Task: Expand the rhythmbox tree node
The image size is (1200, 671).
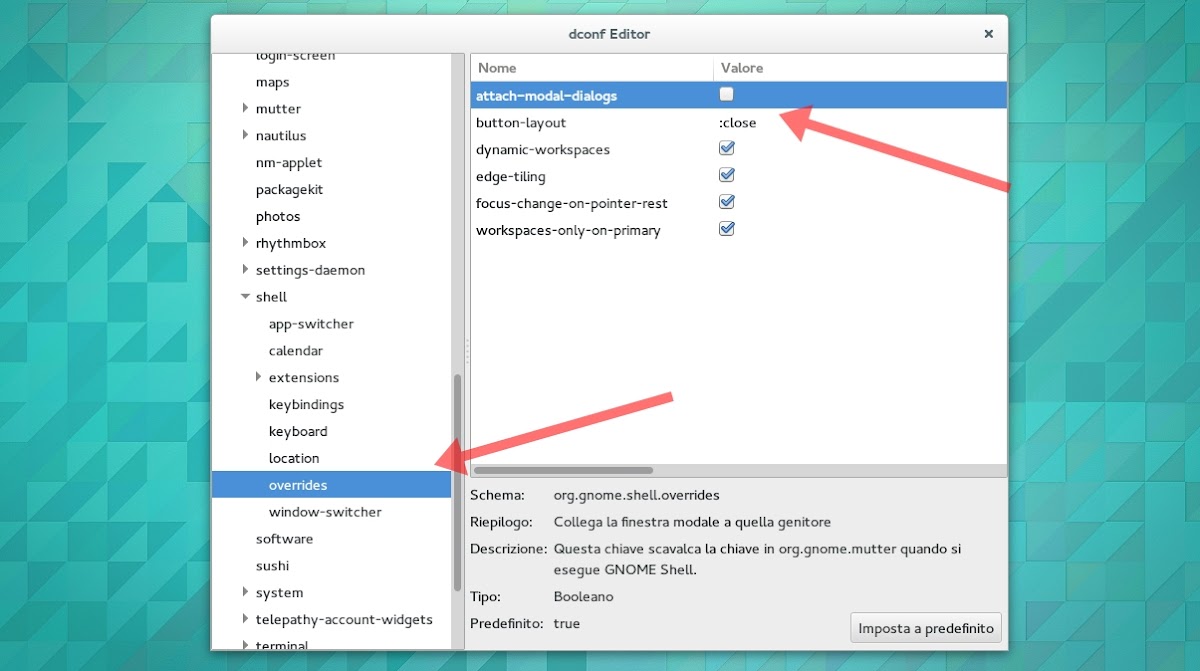Action: 246,243
